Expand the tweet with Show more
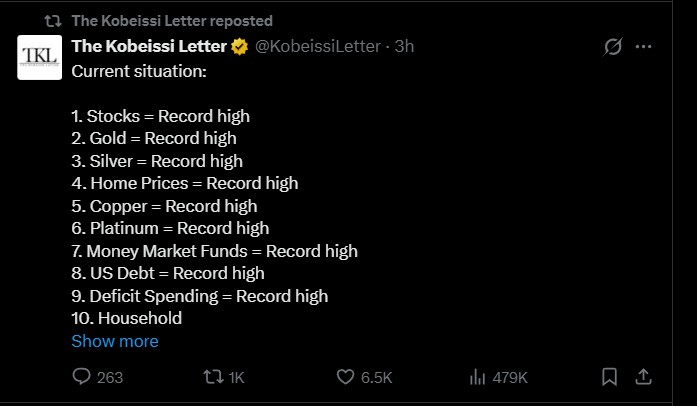This screenshot has width=697, height=406. [115, 341]
